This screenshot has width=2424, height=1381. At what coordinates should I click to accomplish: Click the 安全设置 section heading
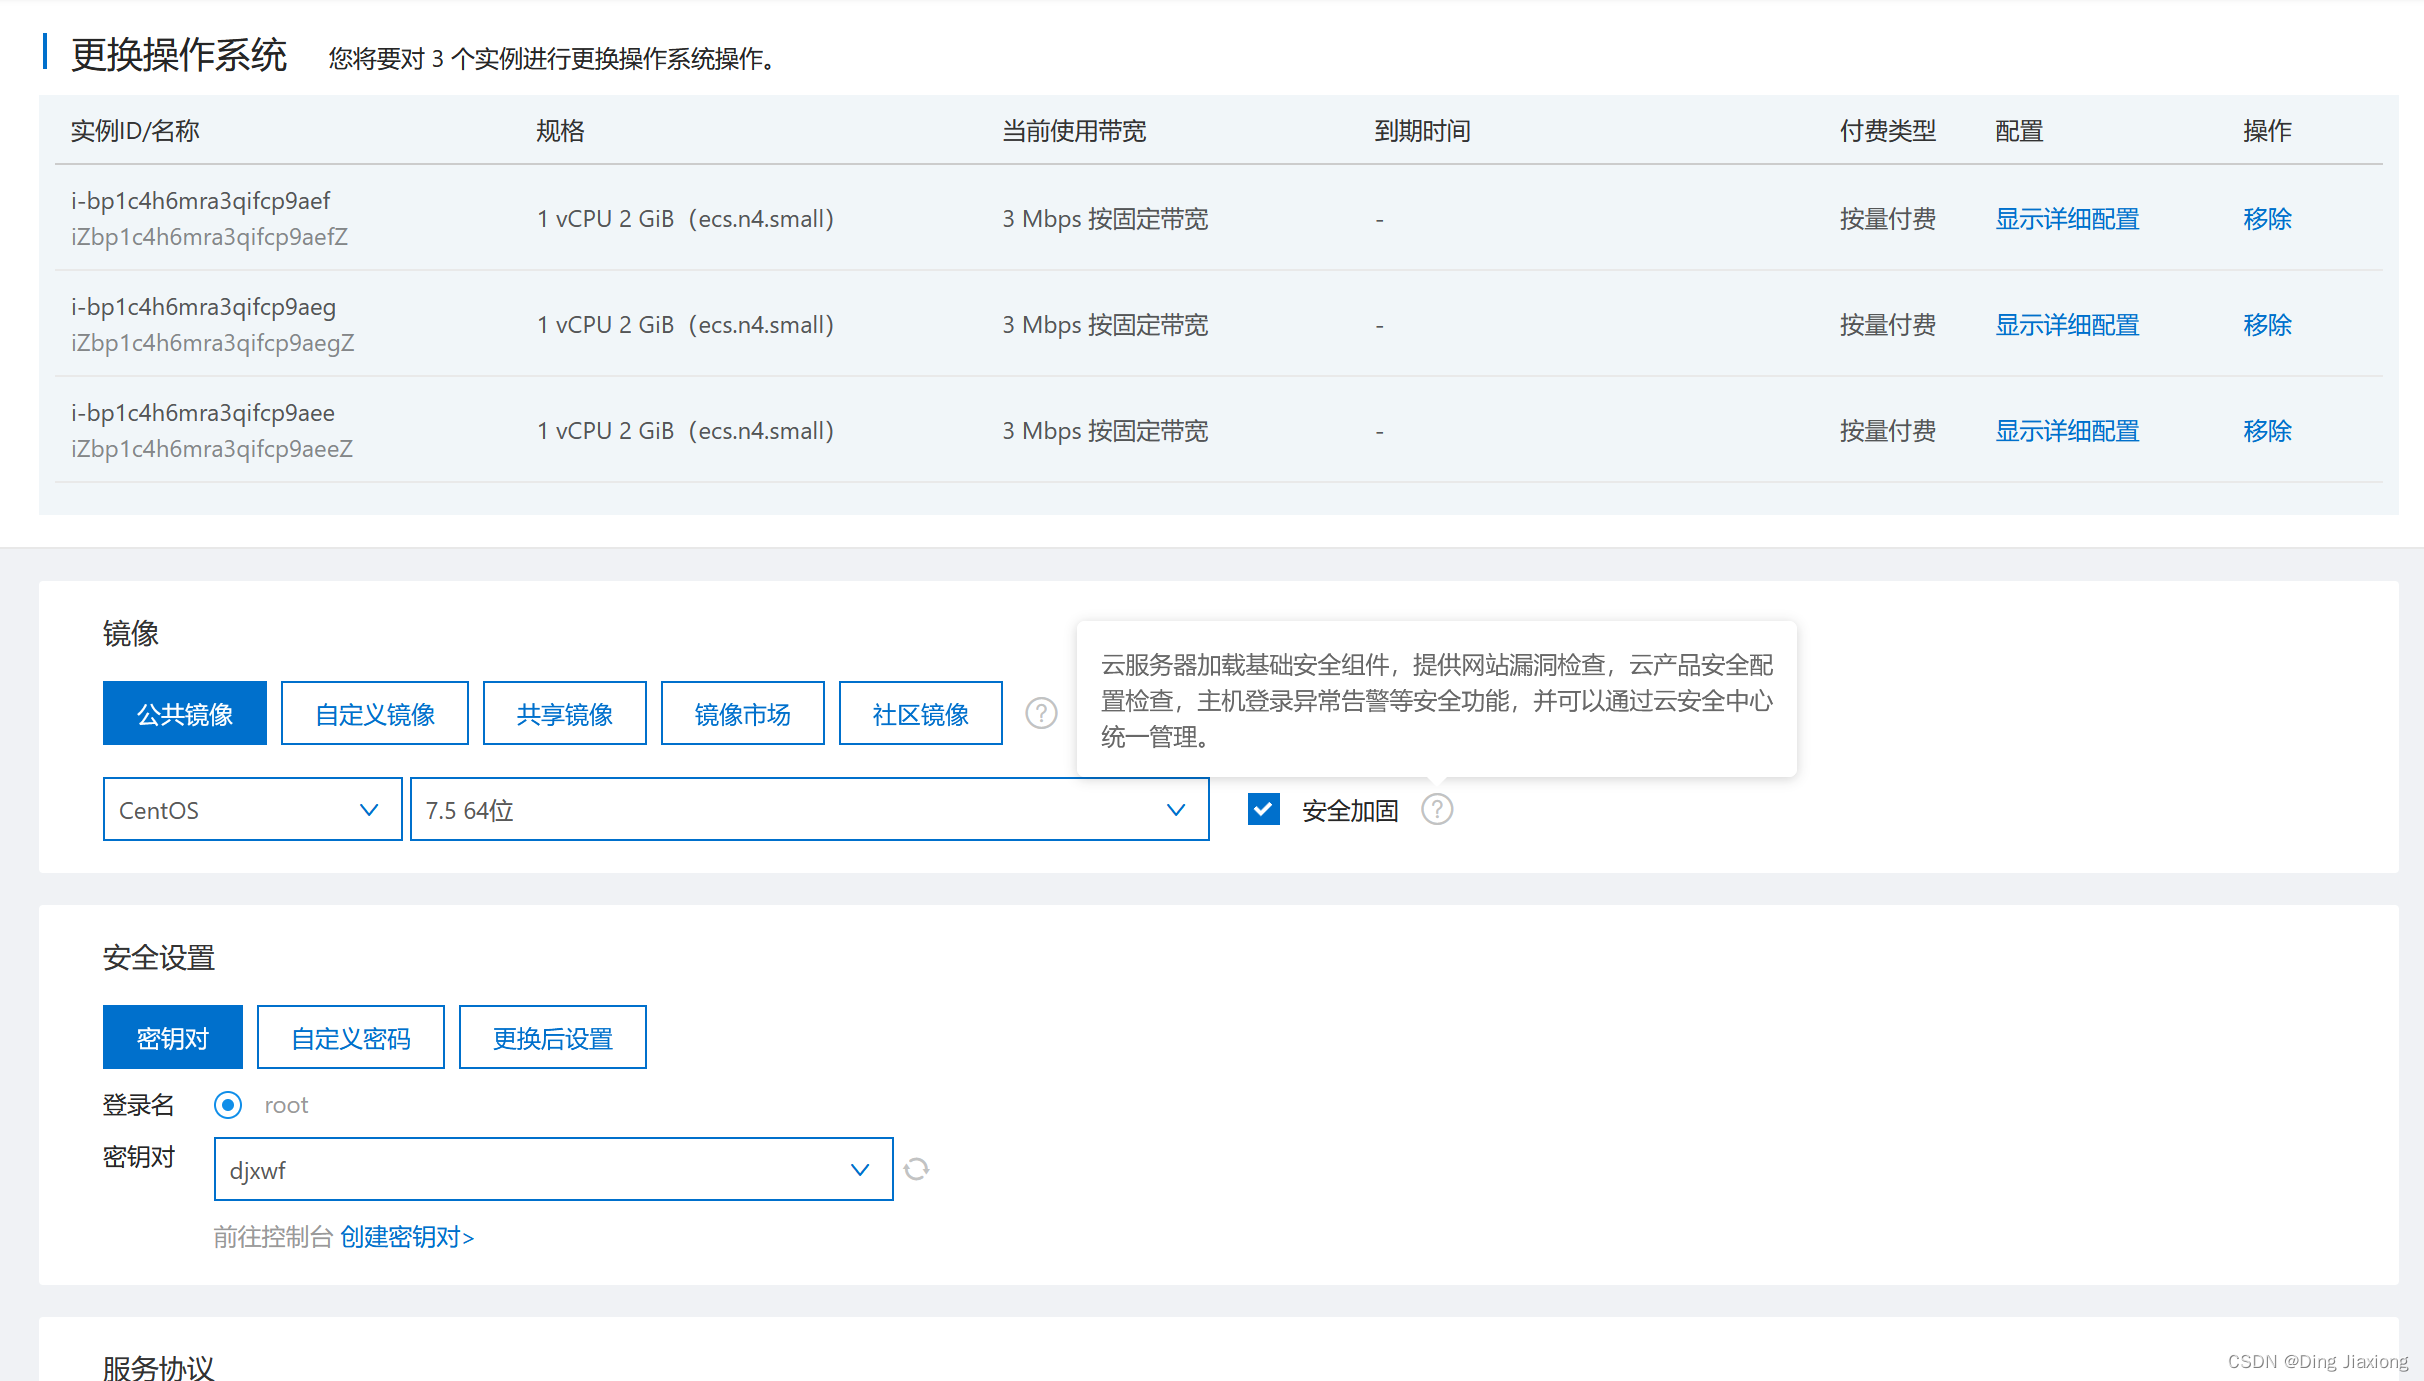159,957
